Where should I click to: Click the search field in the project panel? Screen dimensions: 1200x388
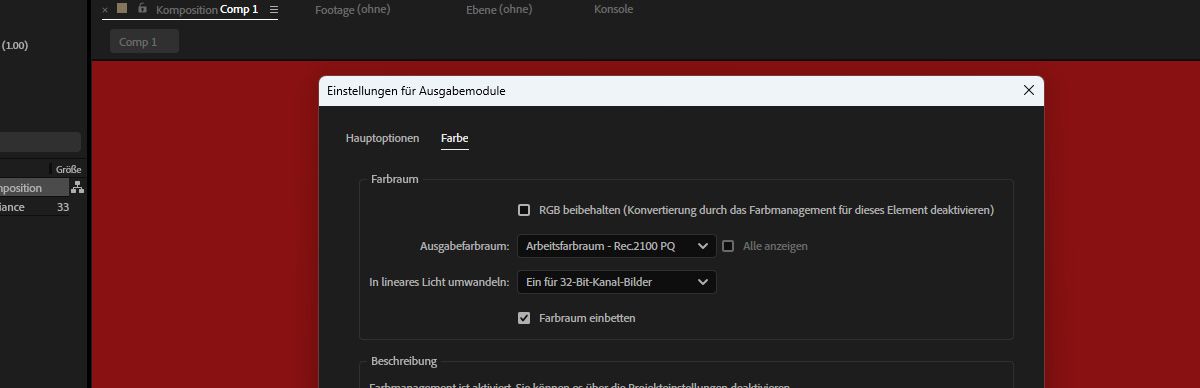point(40,142)
